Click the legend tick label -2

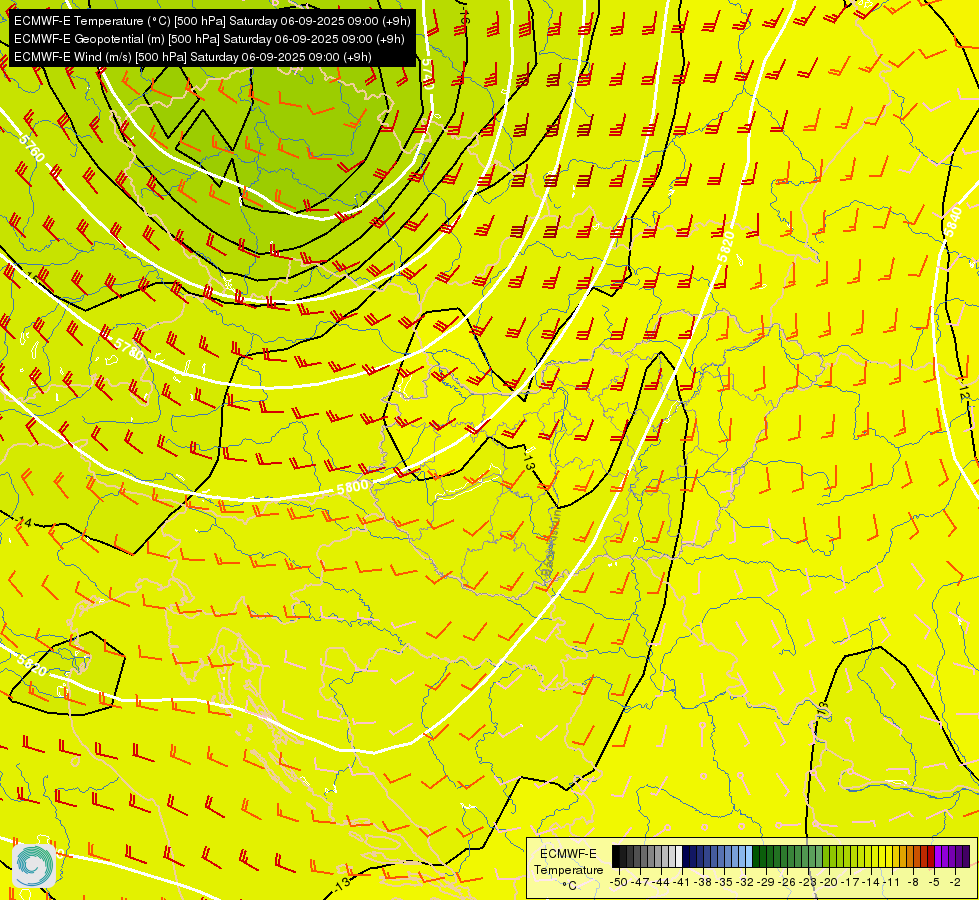click(955, 882)
